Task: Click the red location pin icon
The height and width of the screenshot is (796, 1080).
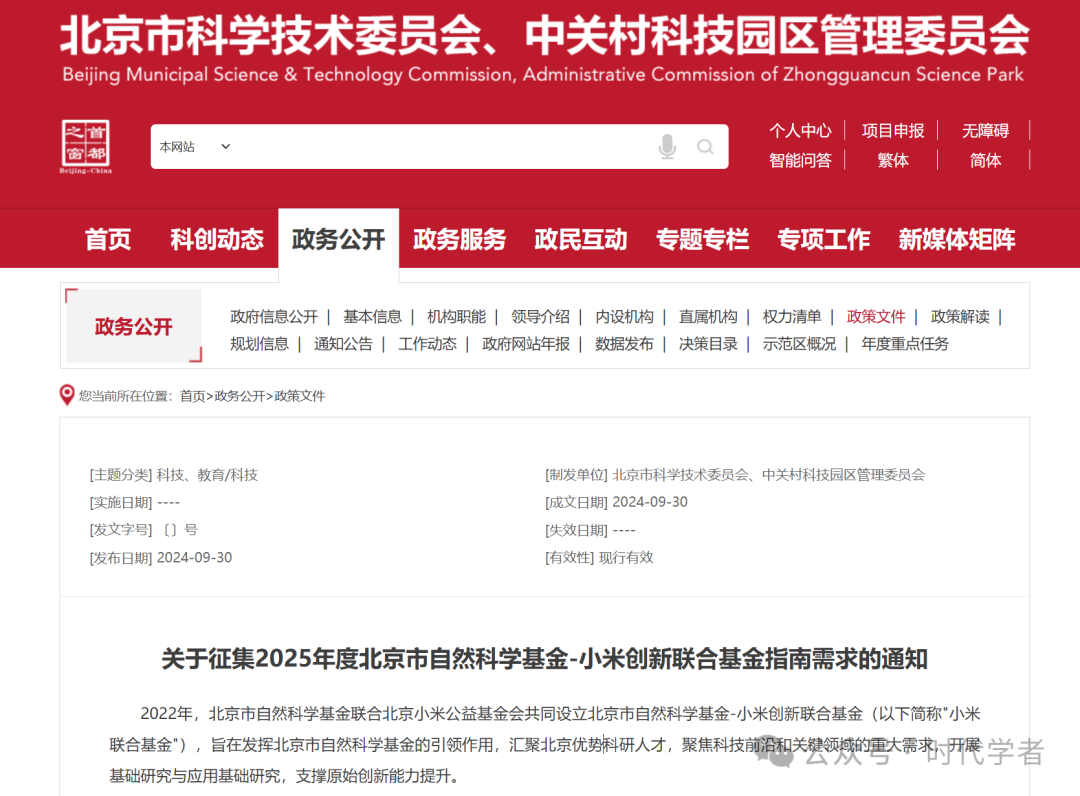Action: (x=67, y=395)
